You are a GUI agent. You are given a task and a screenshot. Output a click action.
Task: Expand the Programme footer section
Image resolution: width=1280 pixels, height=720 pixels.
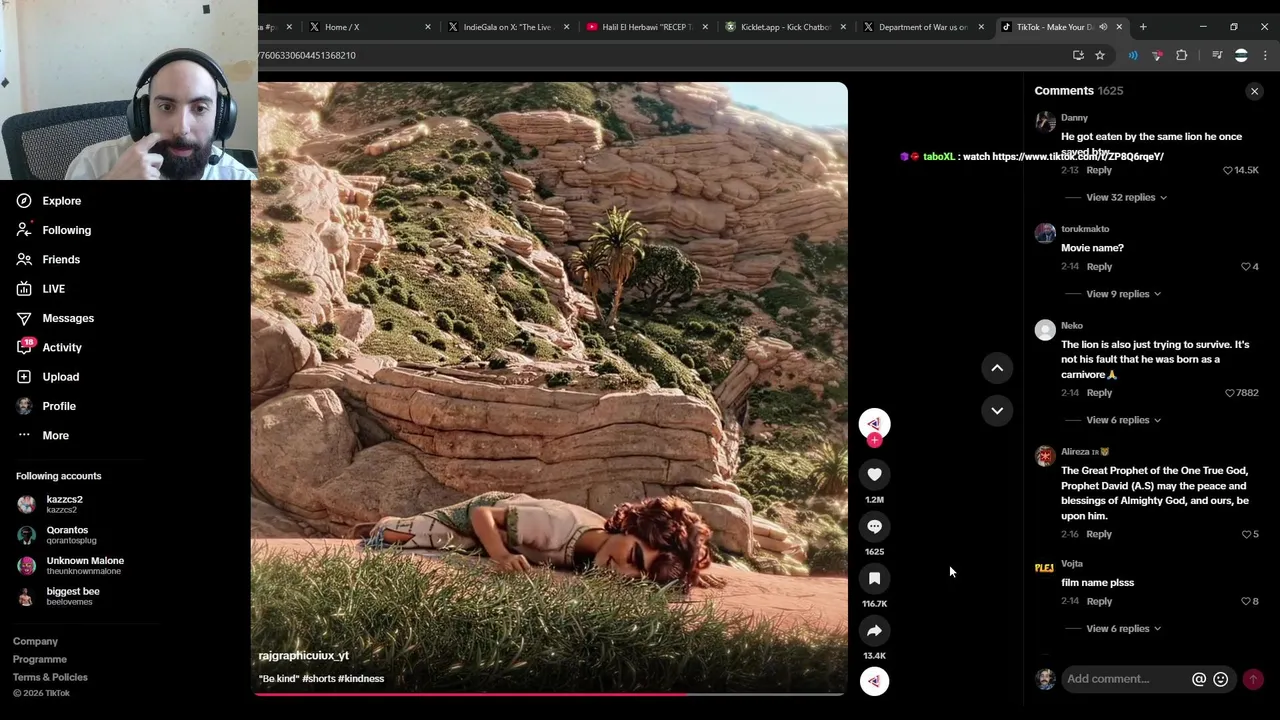(x=40, y=659)
